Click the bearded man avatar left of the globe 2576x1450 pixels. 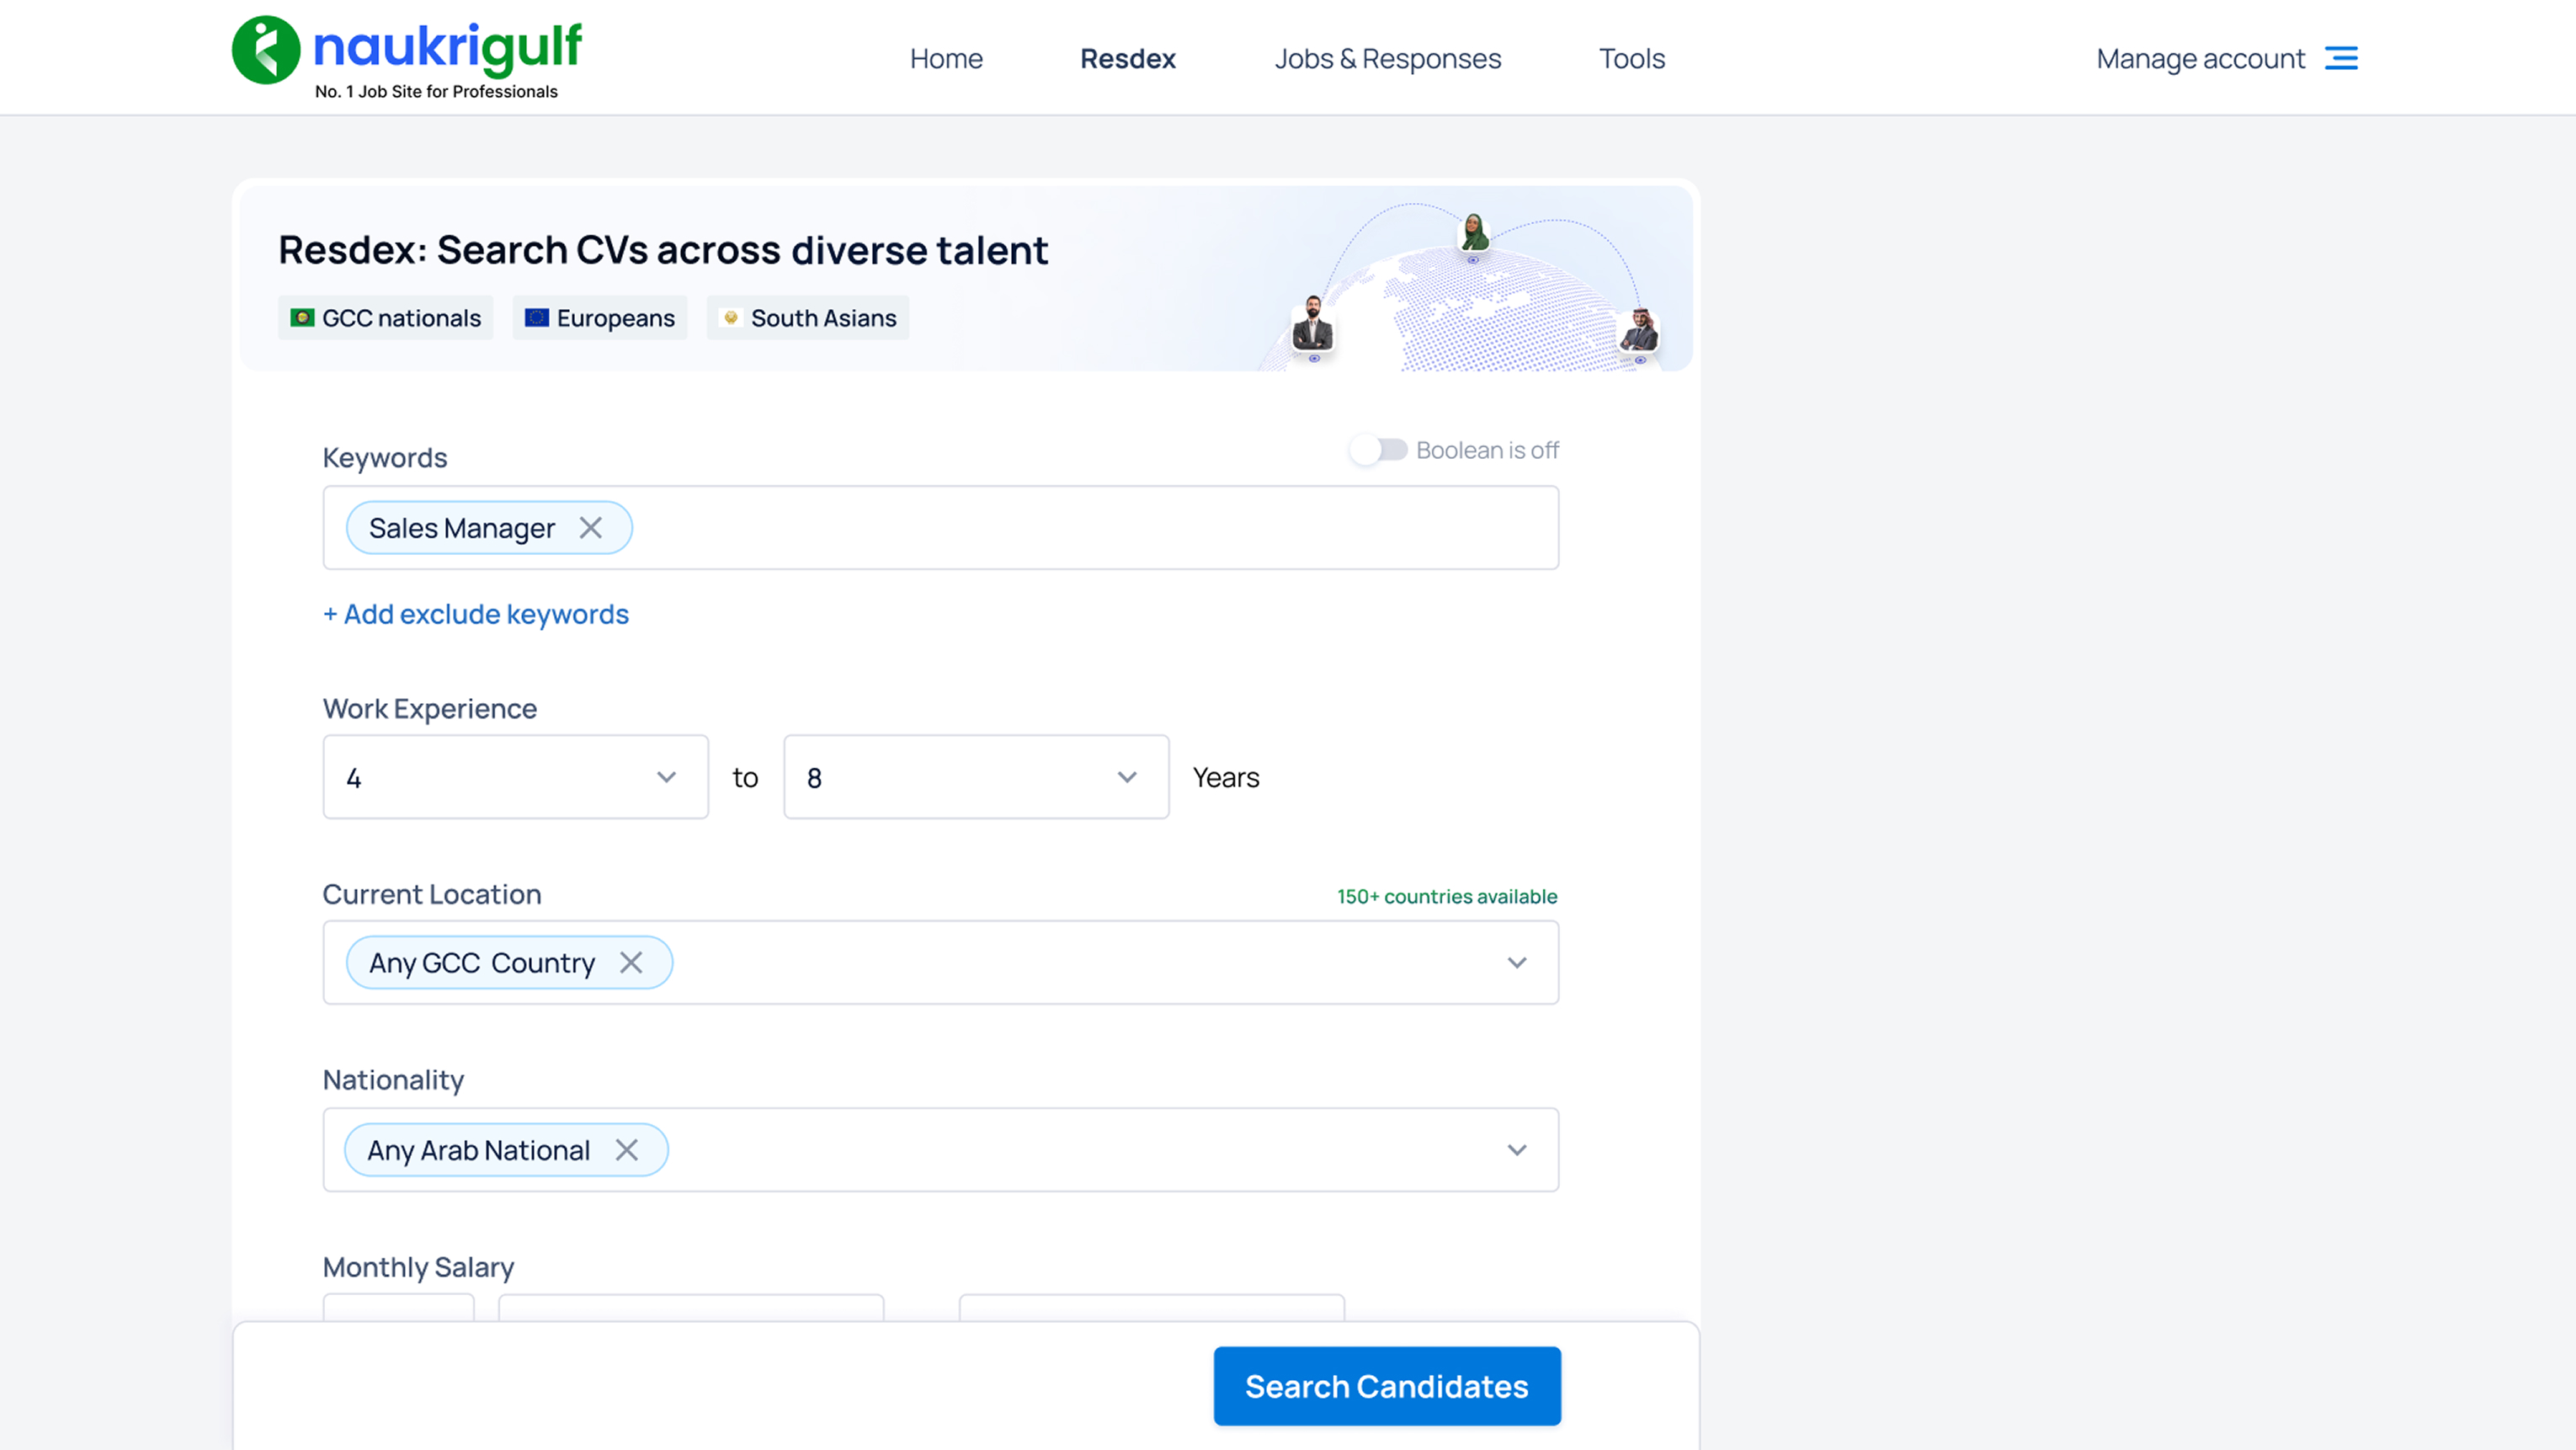(1313, 324)
